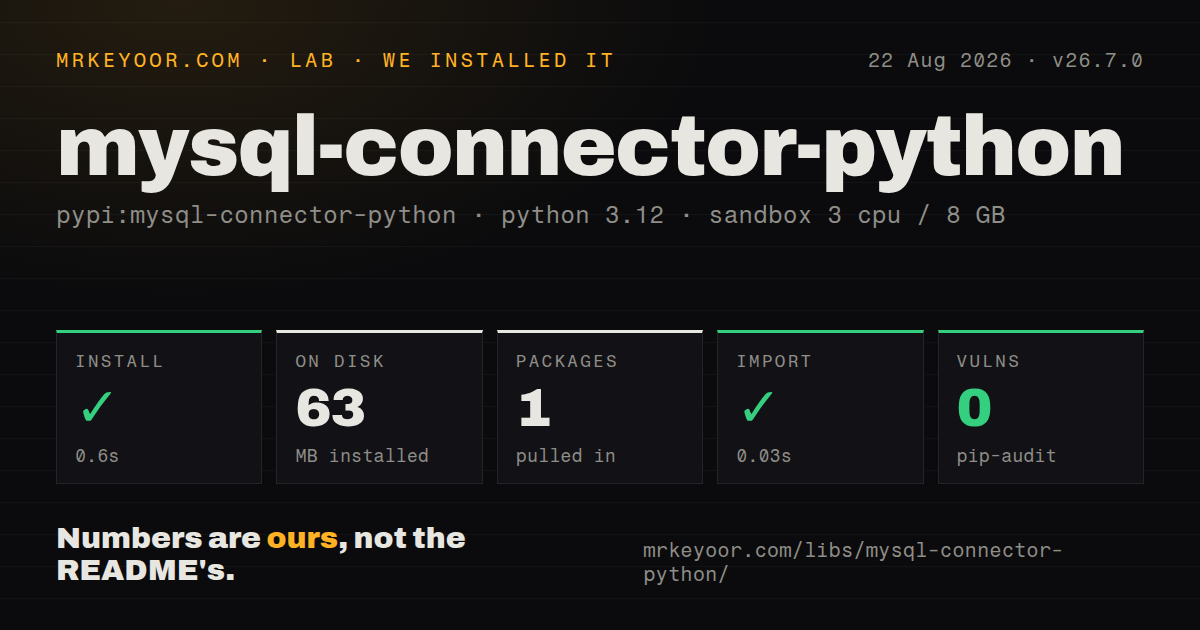
Task: Click the '63' on-disk size value
Action: (x=331, y=408)
